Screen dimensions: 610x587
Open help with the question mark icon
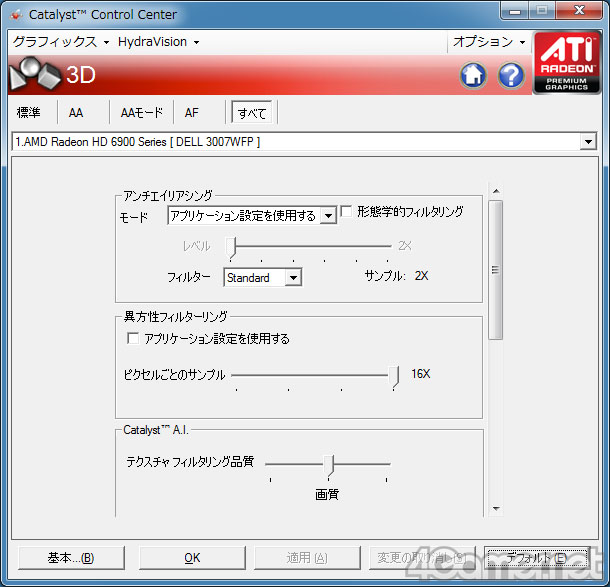[x=511, y=75]
